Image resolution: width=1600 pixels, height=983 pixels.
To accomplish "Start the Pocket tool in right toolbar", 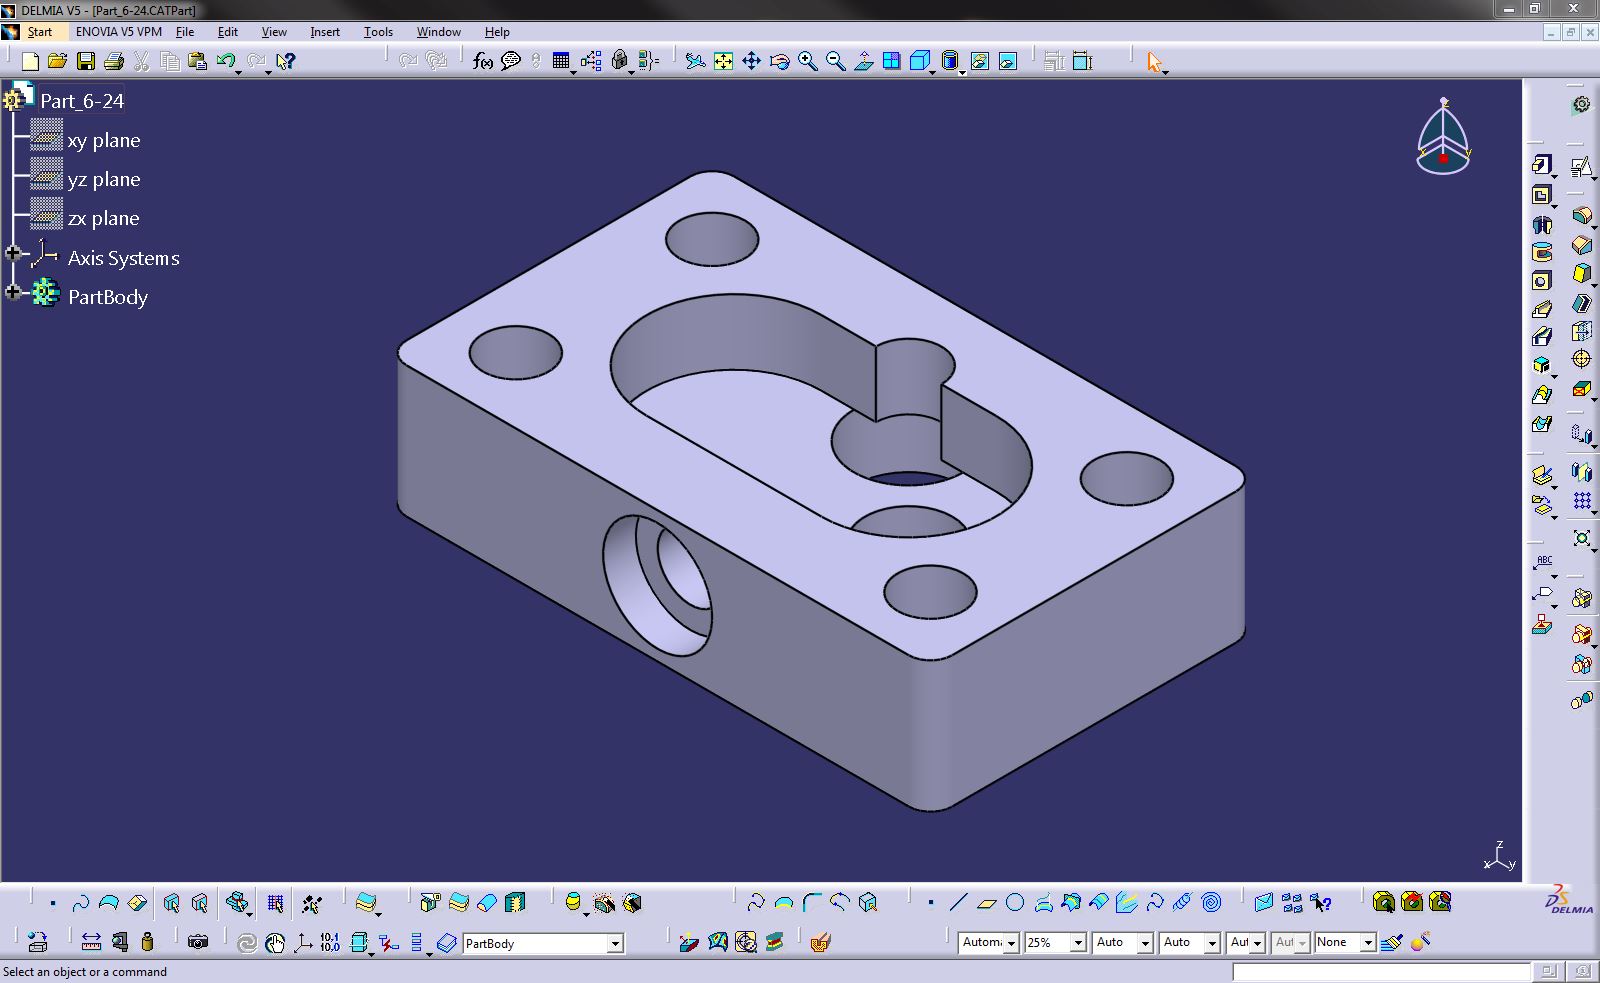I will [x=1542, y=195].
